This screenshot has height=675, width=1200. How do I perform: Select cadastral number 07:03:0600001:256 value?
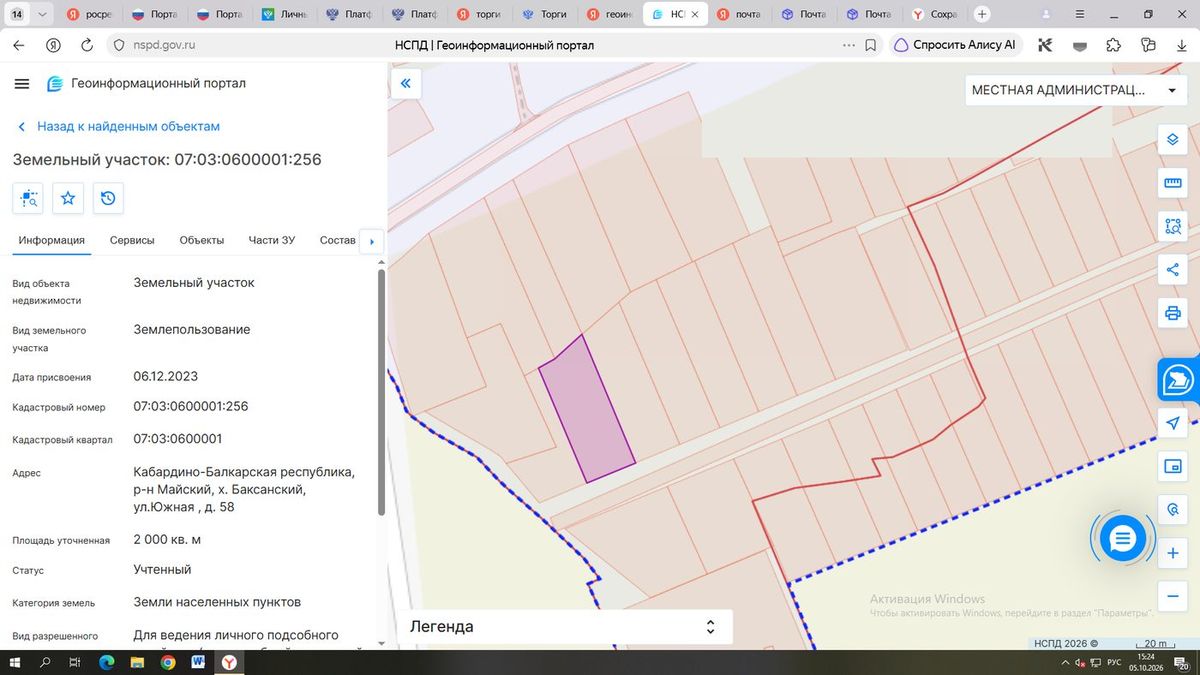point(191,406)
